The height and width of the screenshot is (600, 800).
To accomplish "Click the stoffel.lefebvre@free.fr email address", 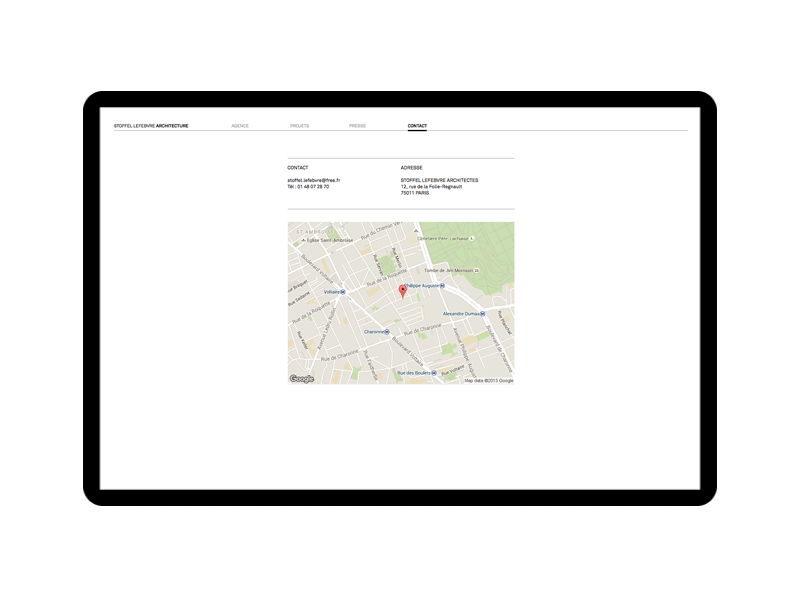I will [314, 180].
